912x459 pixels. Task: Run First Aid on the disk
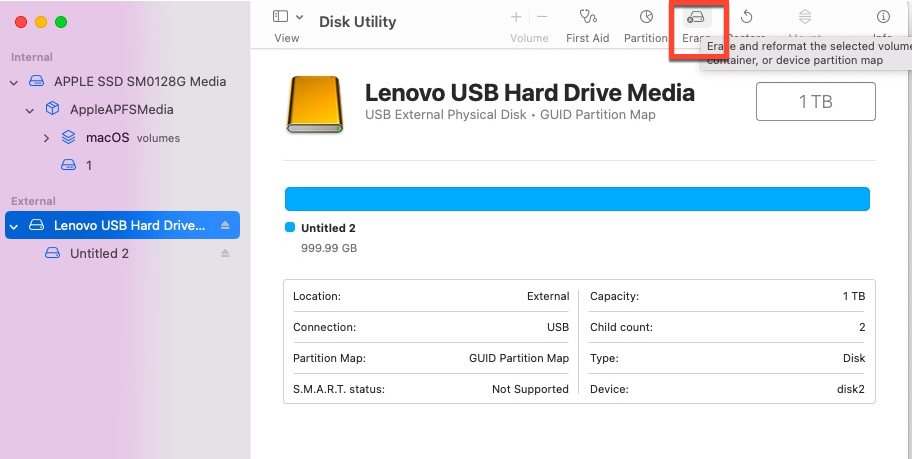[587, 26]
